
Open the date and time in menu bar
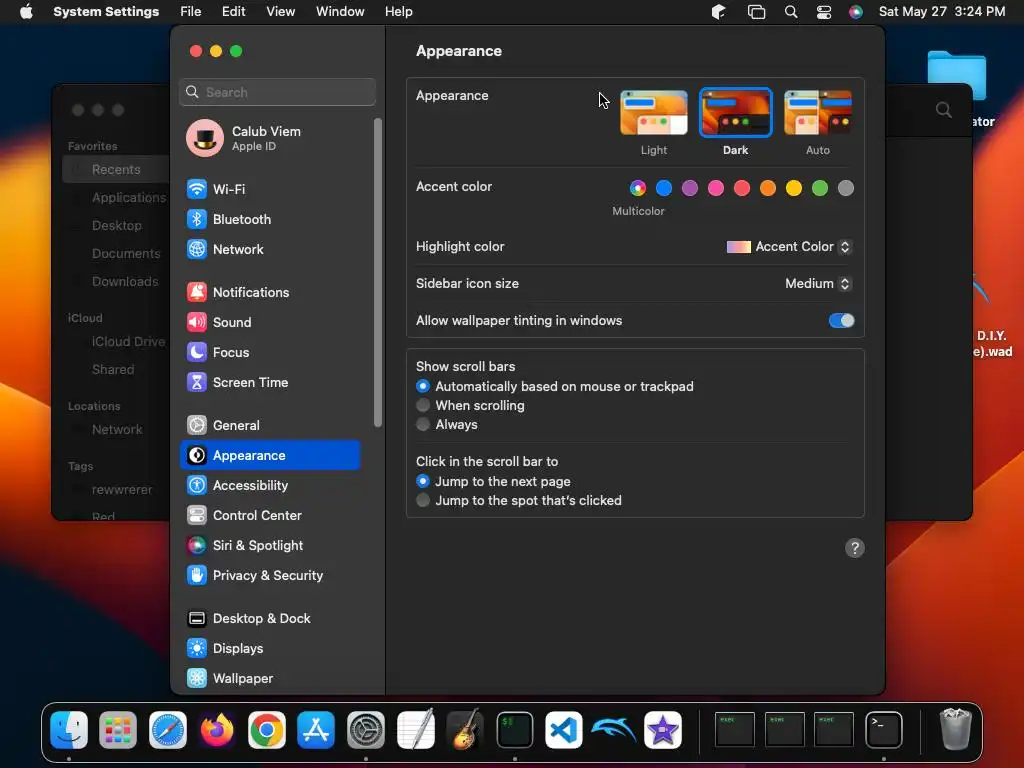[x=942, y=12]
